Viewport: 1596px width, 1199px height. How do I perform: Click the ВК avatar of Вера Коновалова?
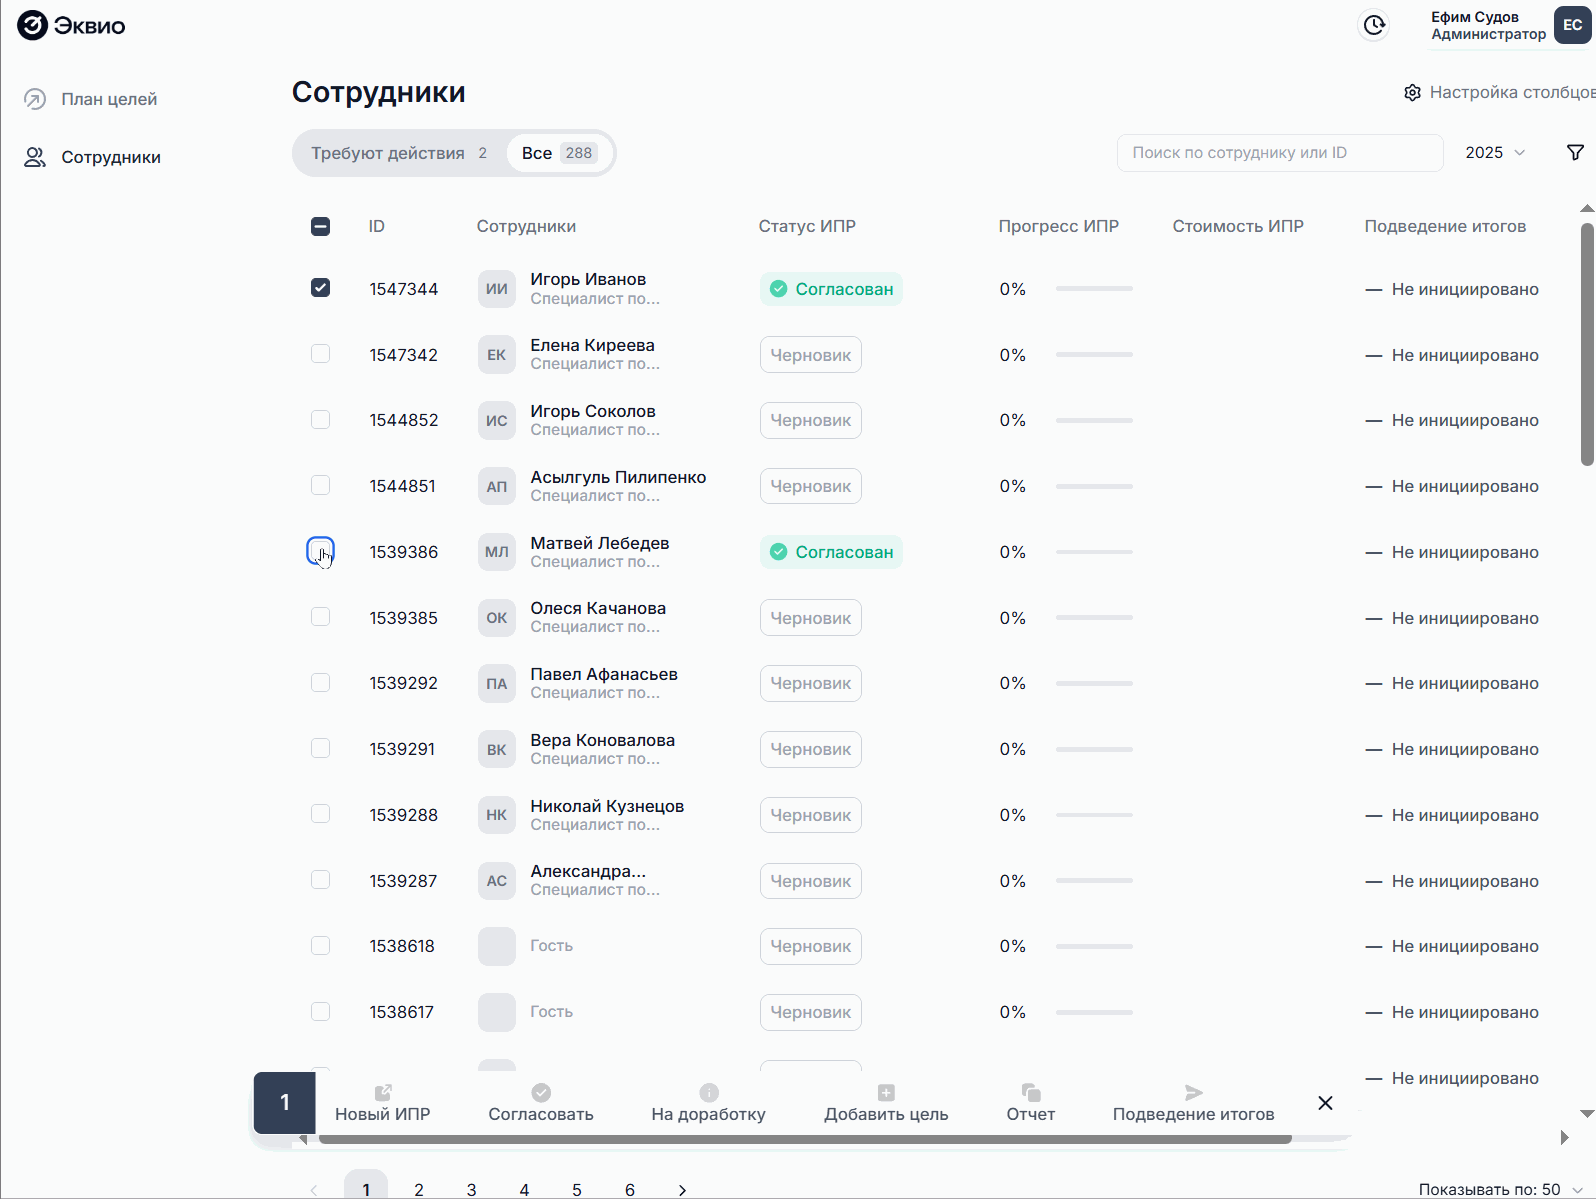coord(497,749)
